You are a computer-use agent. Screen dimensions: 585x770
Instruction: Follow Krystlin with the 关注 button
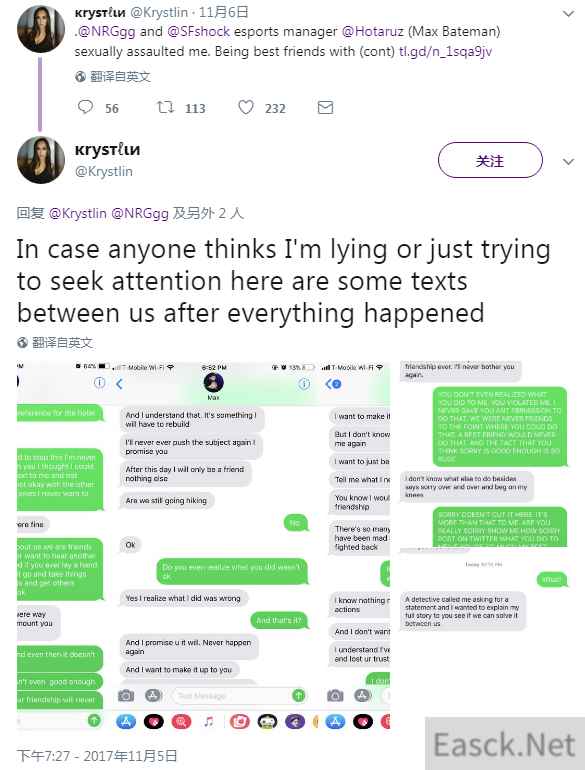(490, 160)
